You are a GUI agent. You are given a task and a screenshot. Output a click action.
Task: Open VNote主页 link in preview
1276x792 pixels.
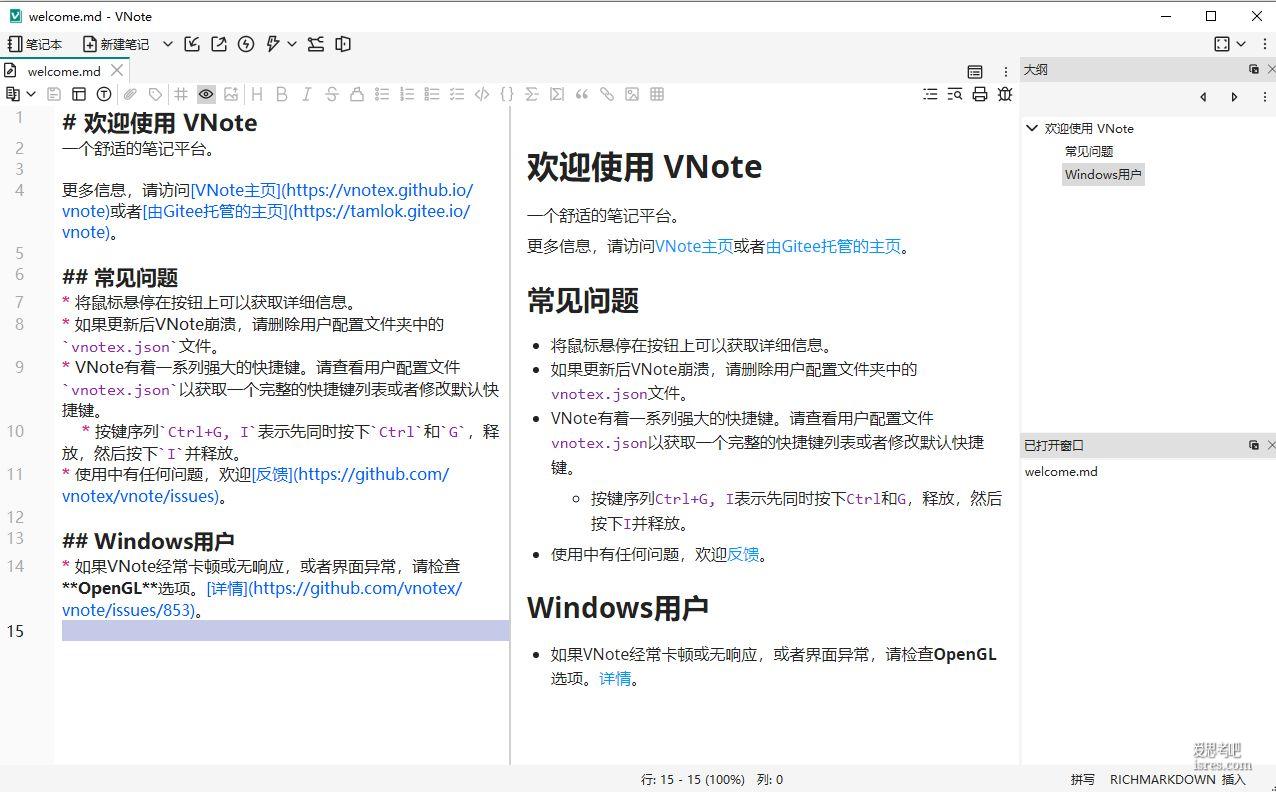[694, 246]
